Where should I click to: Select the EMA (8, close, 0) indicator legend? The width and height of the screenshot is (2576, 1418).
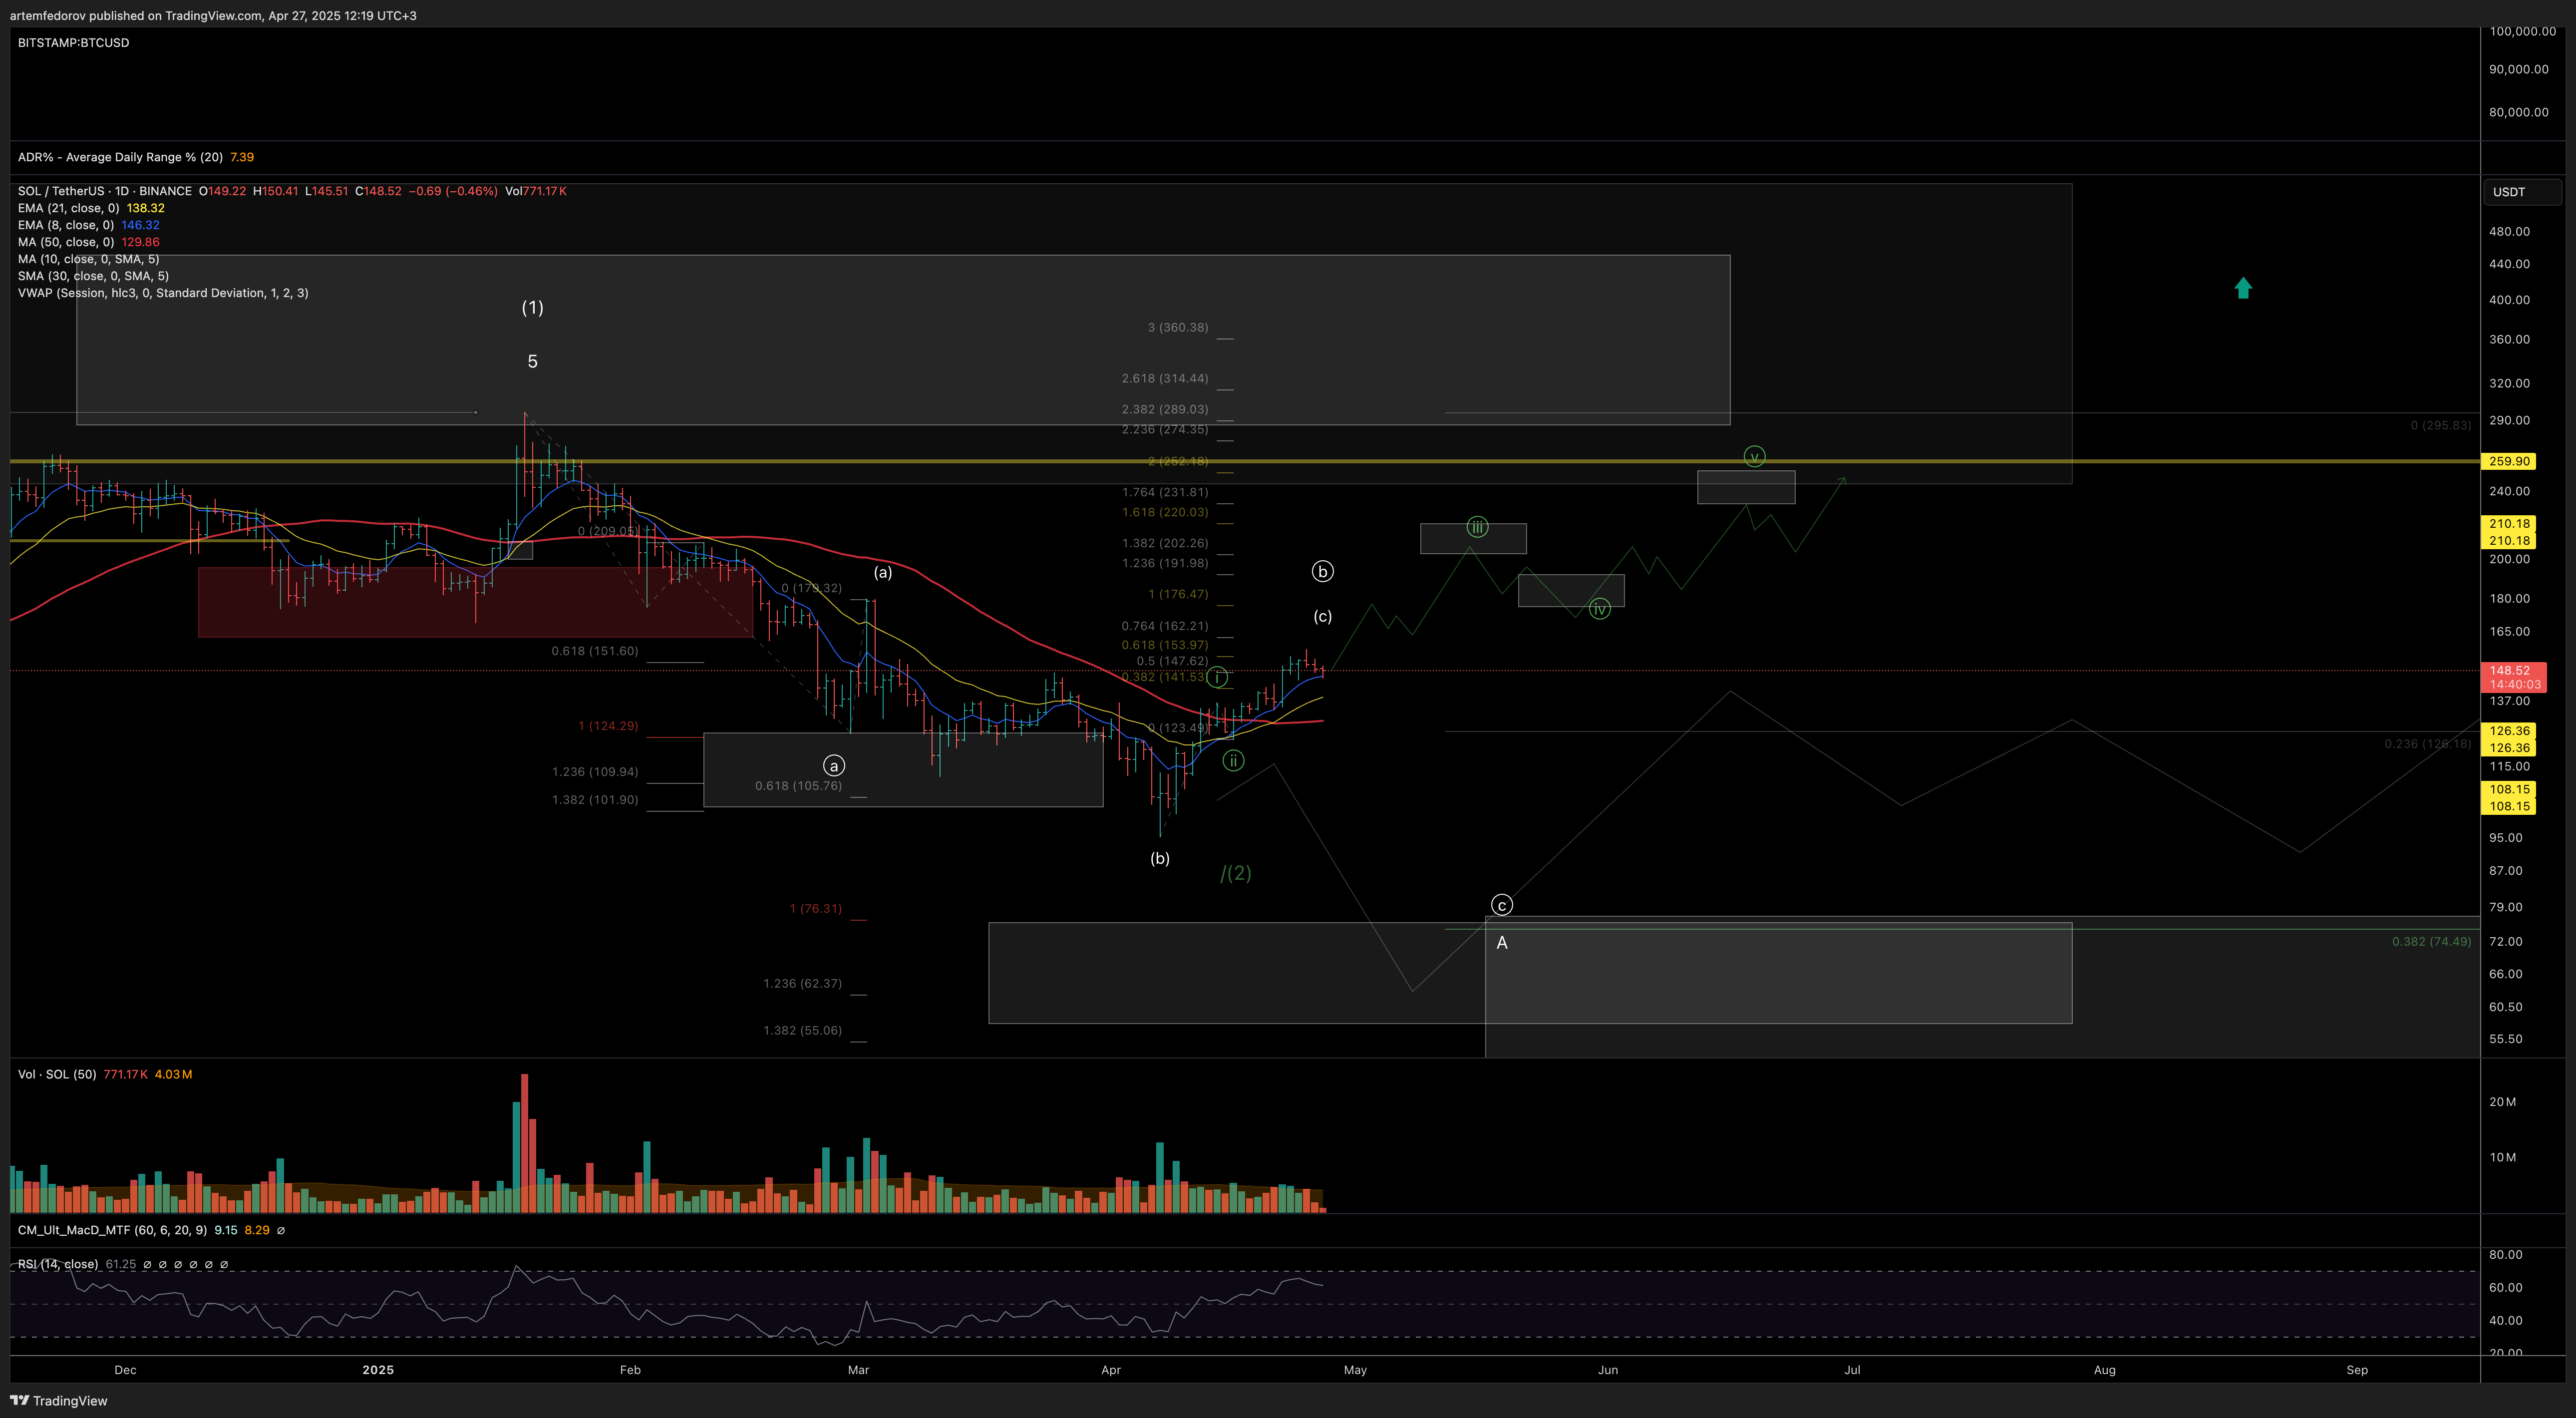tap(88, 225)
